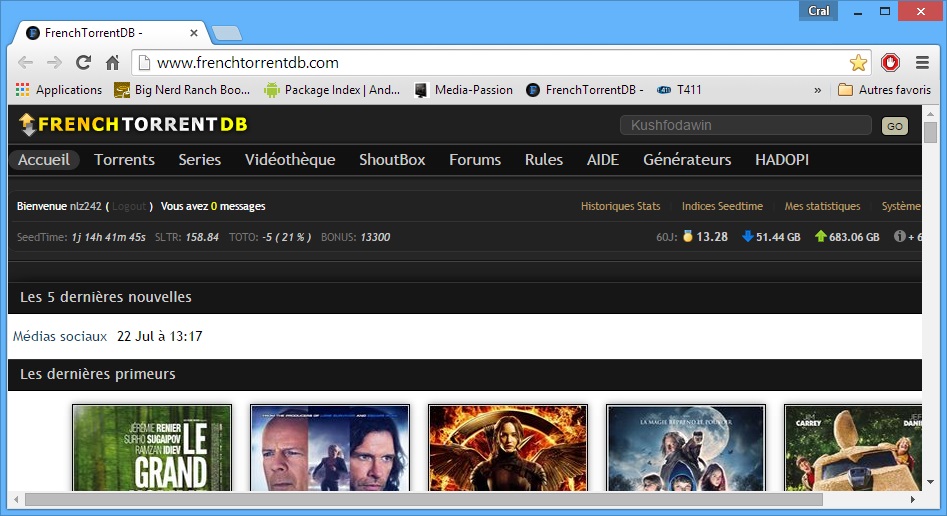The height and width of the screenshot is (516, 947).
Task: Go forward with the browser forward arrow
Action: tap(54, 62)
